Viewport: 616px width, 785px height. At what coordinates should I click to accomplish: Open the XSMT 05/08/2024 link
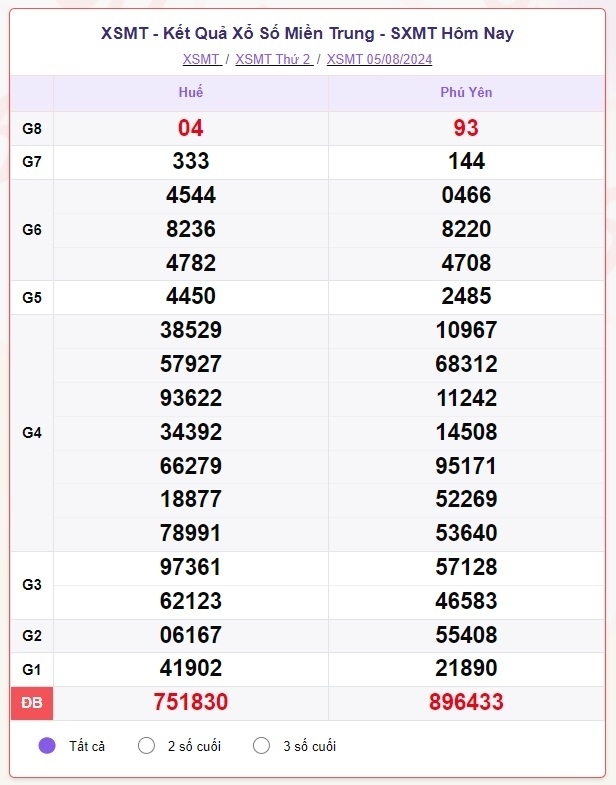pyautogui.click(x=380, y=59)
